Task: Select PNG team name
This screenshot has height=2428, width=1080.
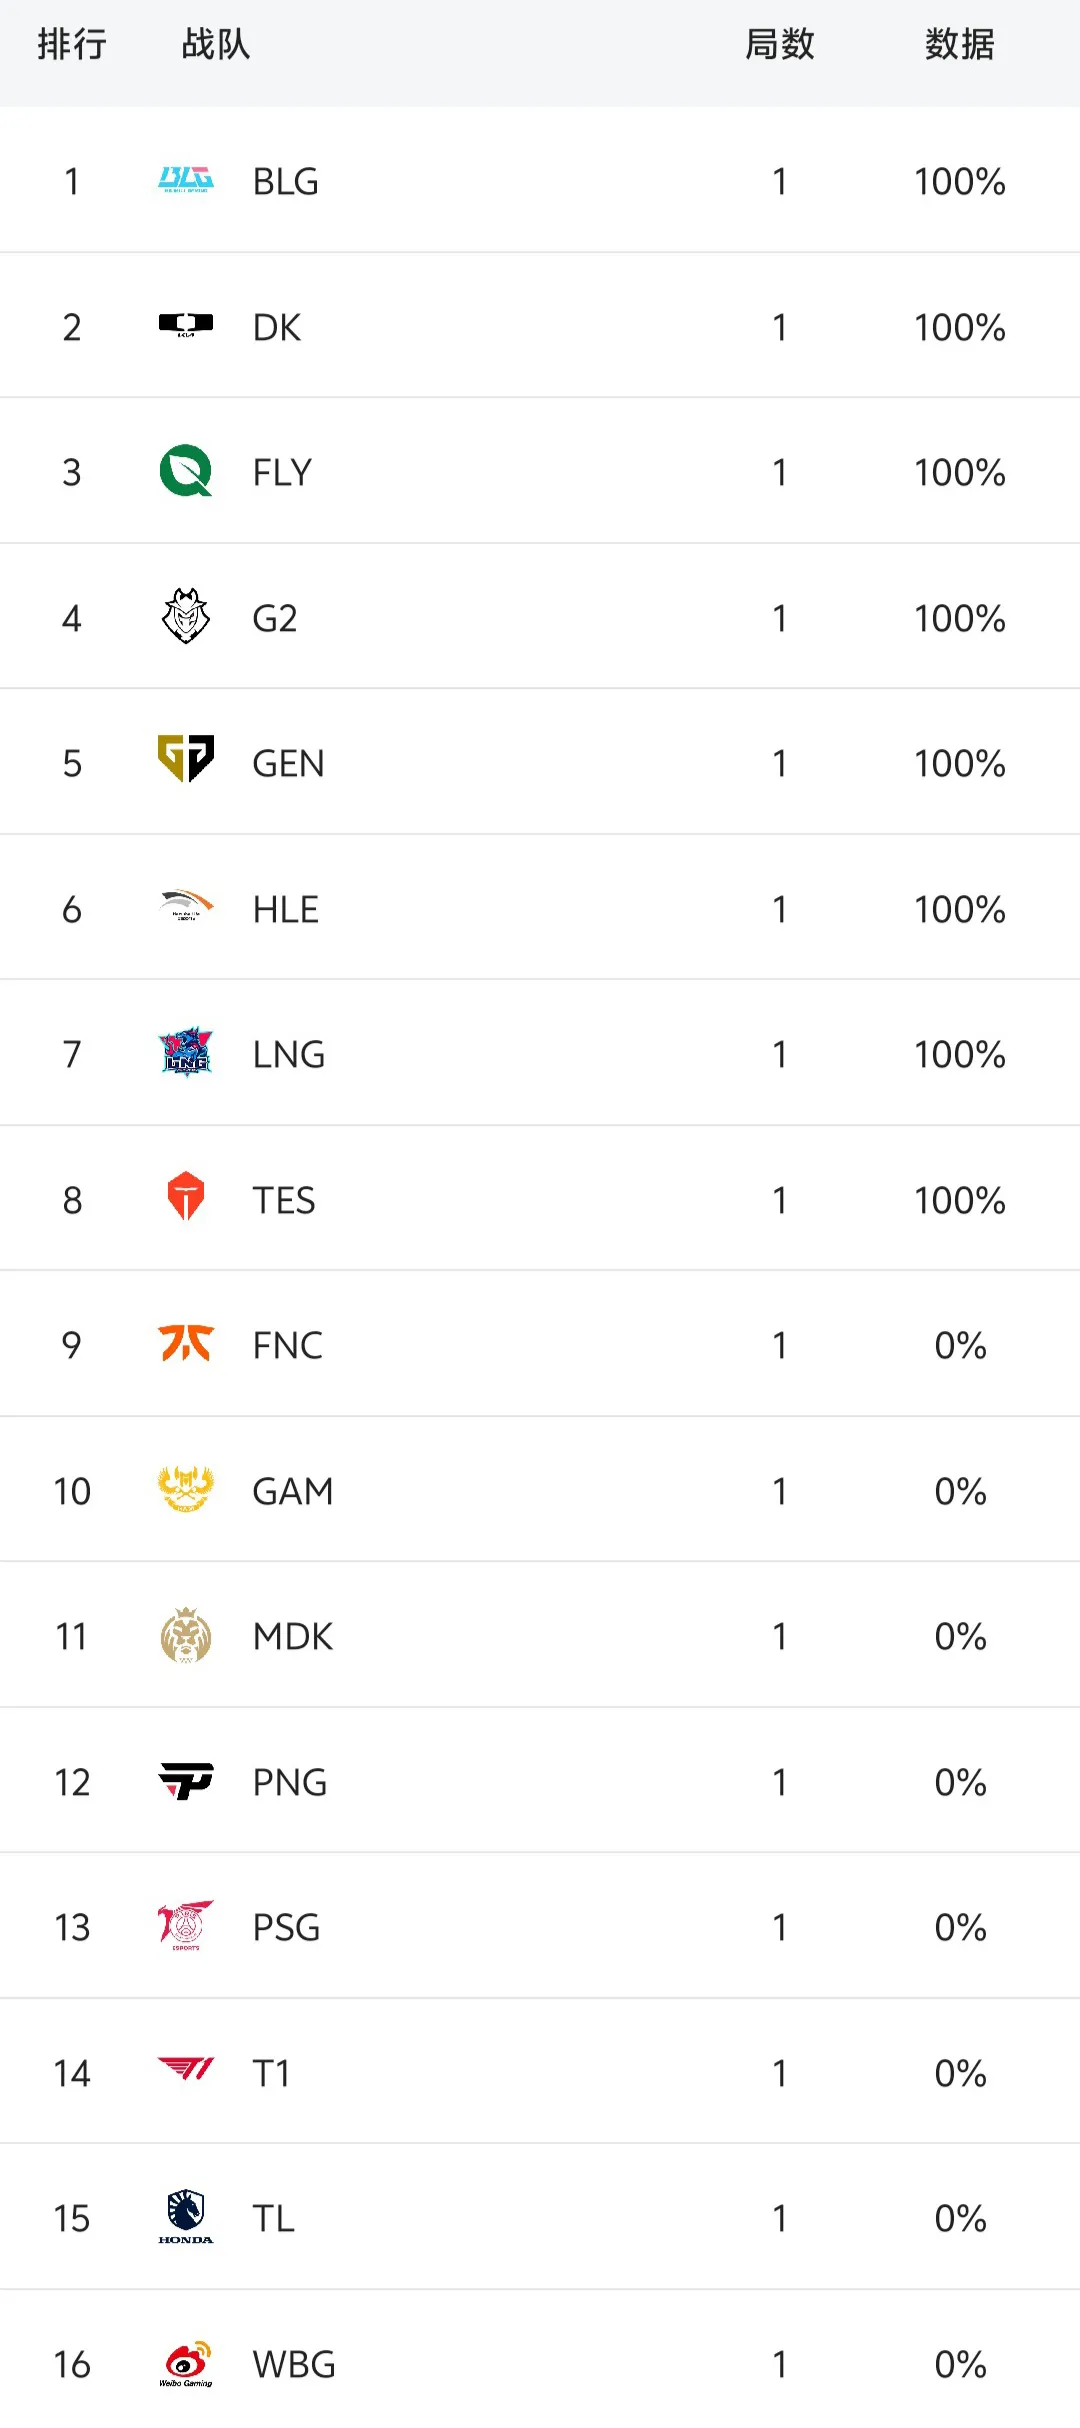Action: [290, 1782]
